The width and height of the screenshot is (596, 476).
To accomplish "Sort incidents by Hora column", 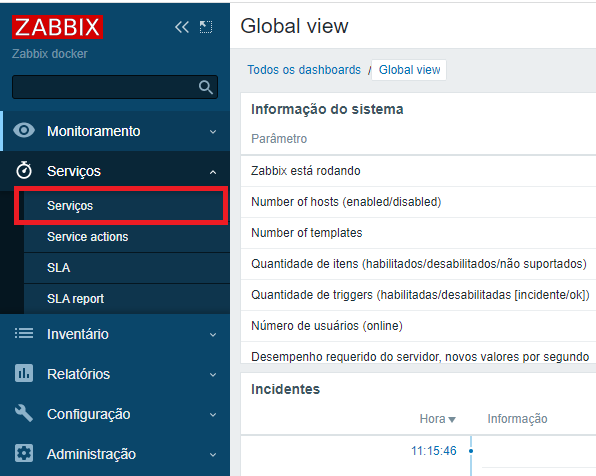I will click(x=437, y=419).
